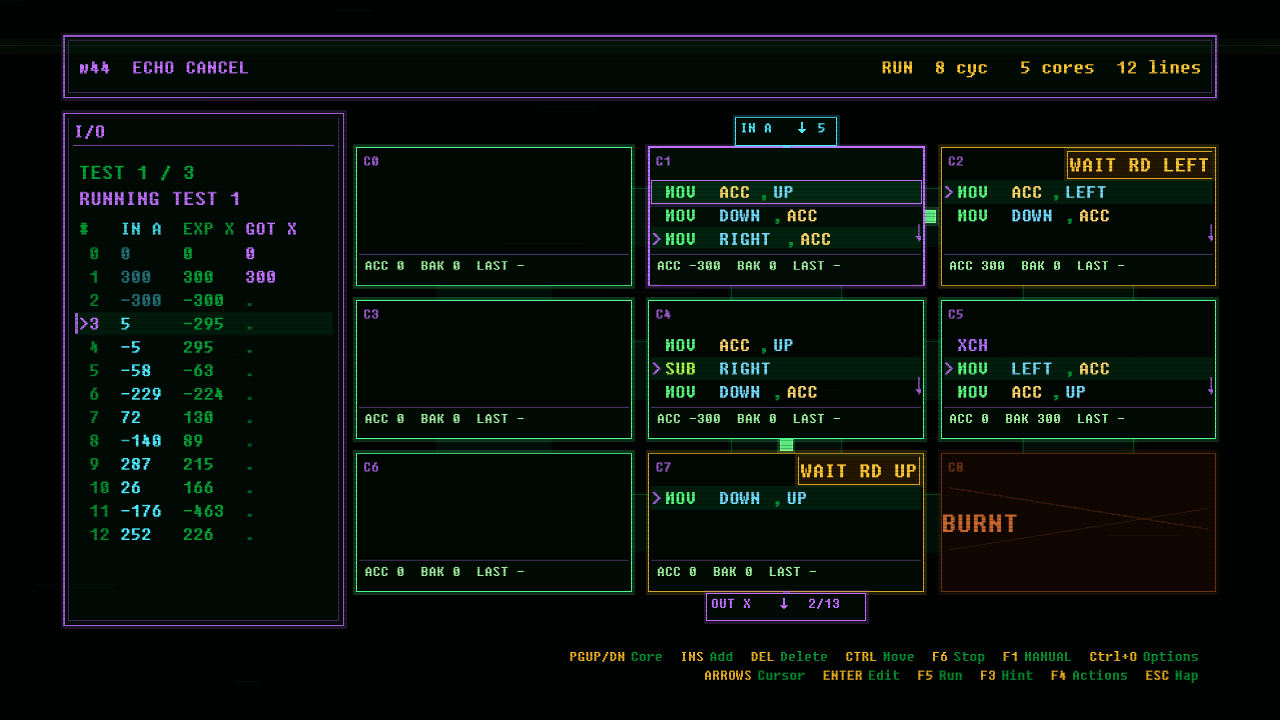Select line MOV ACC, LEFT in core C2

click(1078, 192)
